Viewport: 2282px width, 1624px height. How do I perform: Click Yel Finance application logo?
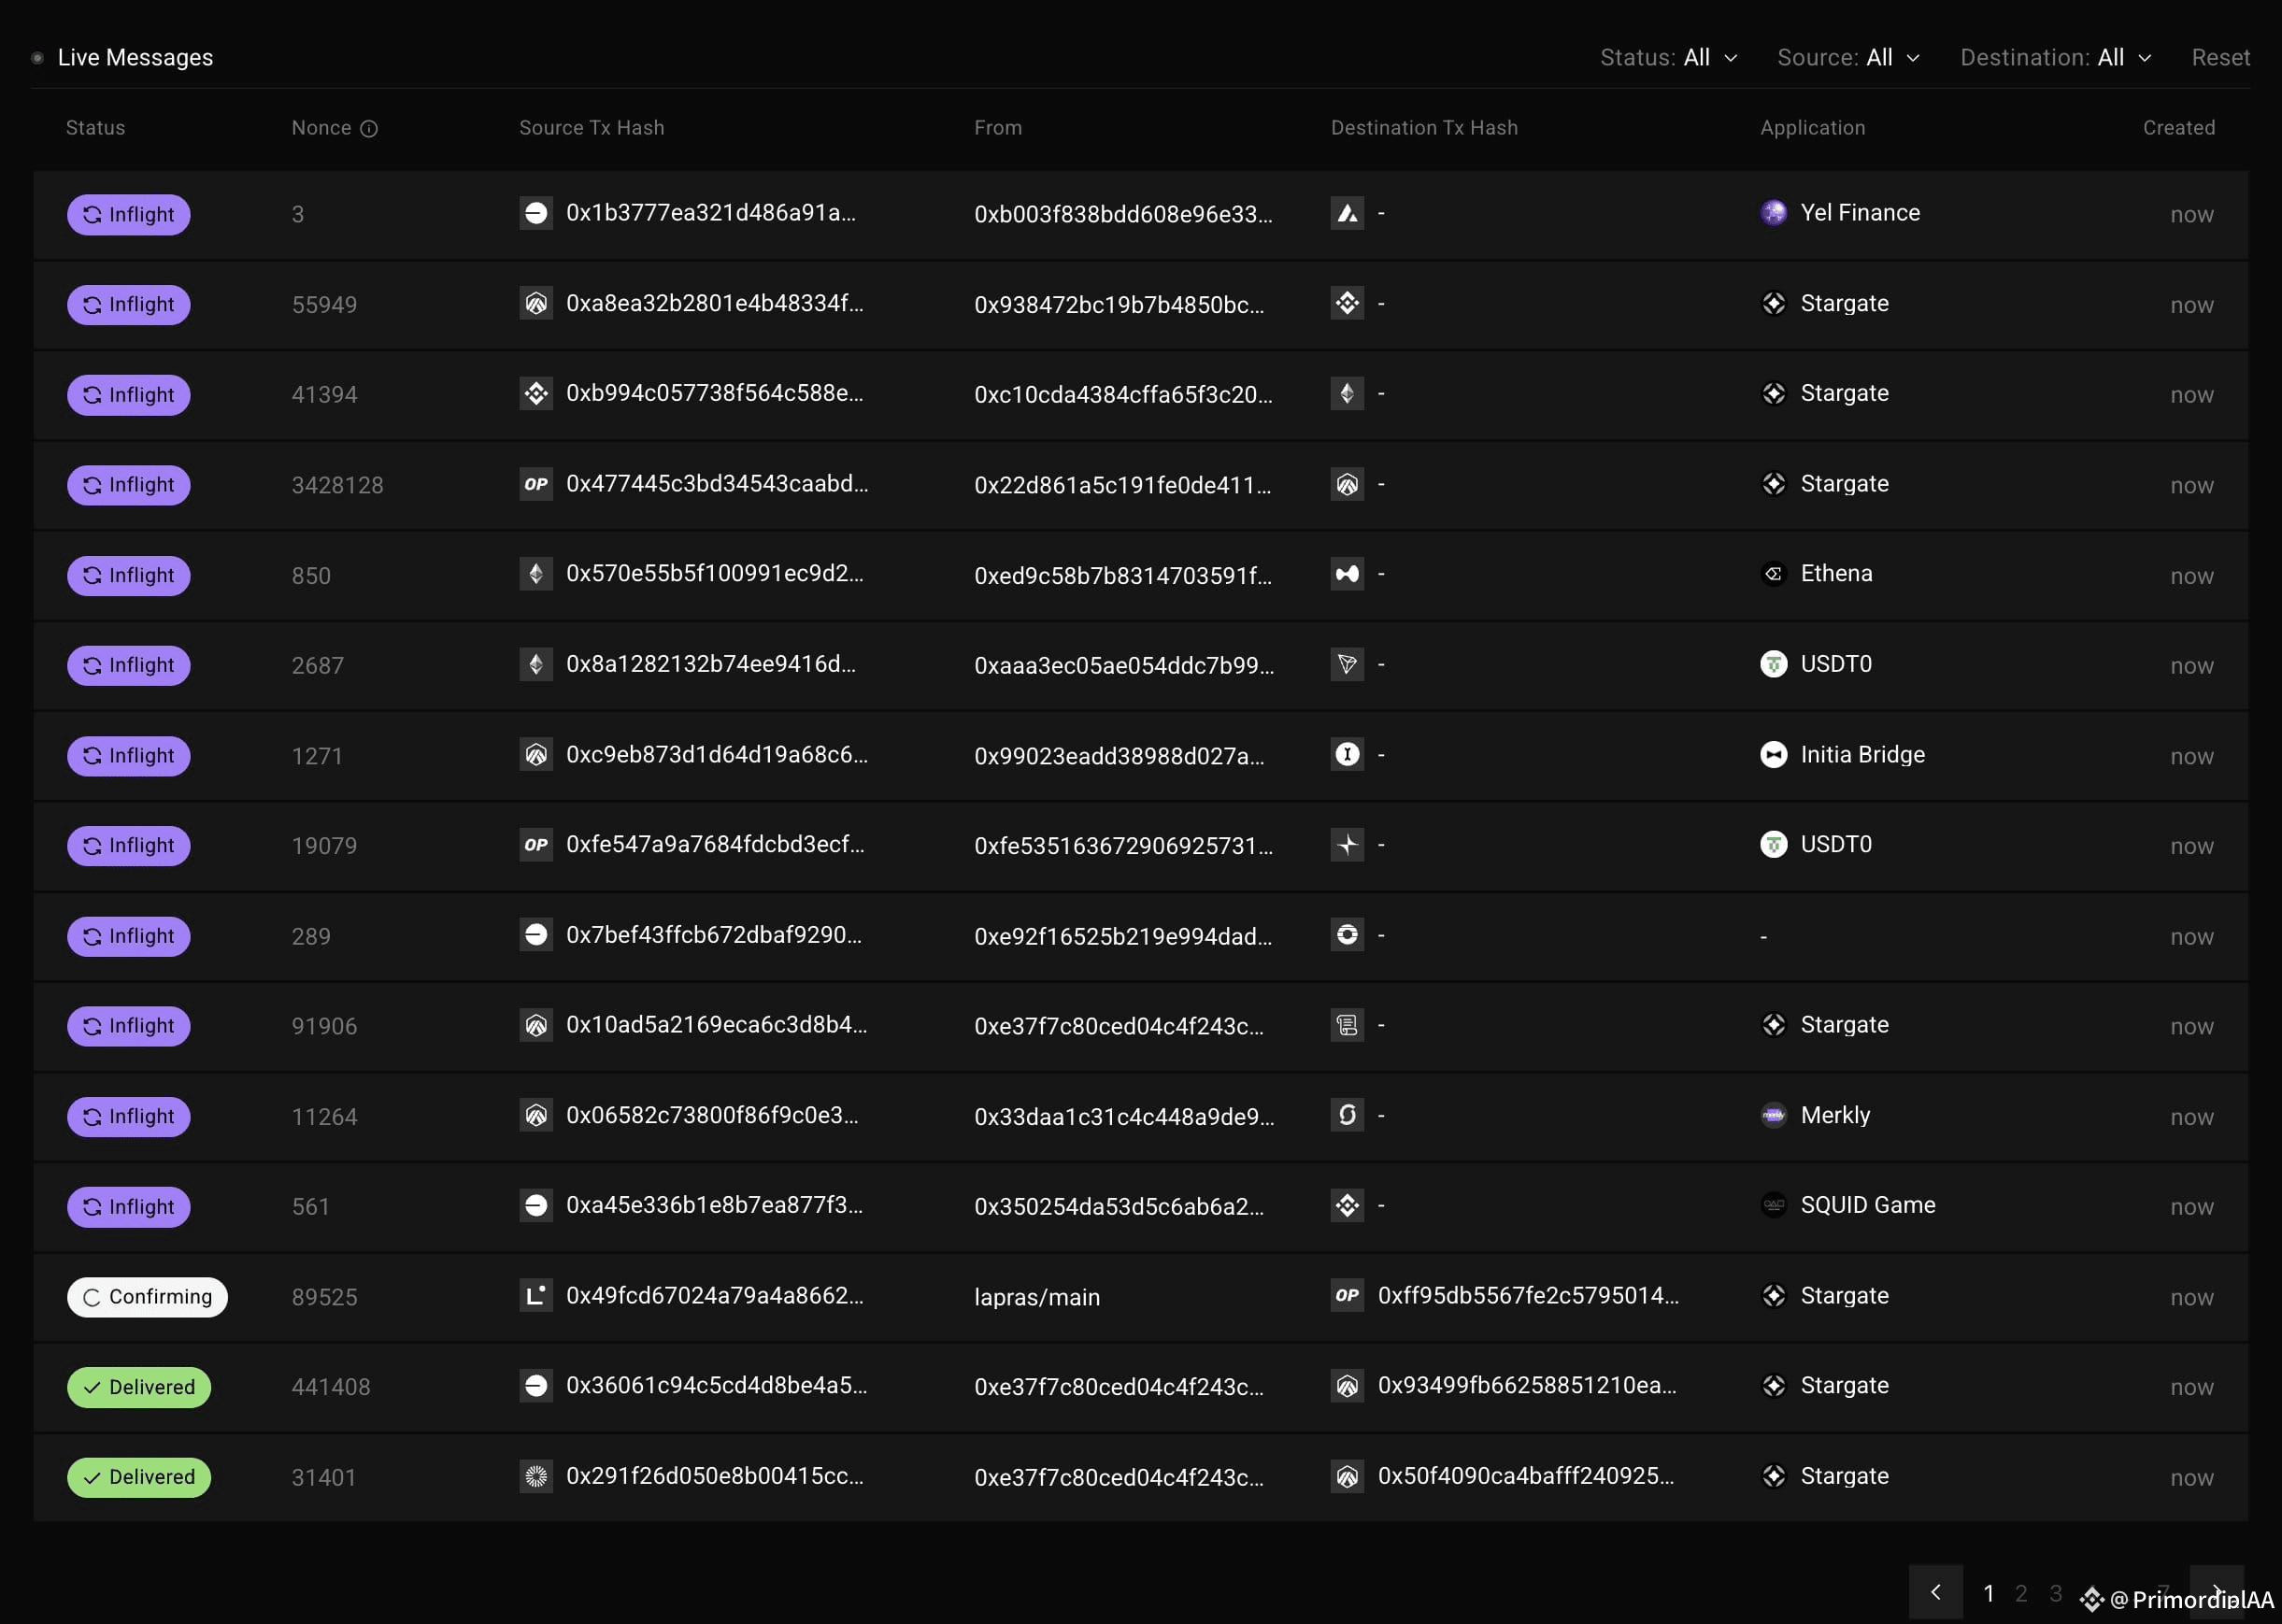(1773, 213)
